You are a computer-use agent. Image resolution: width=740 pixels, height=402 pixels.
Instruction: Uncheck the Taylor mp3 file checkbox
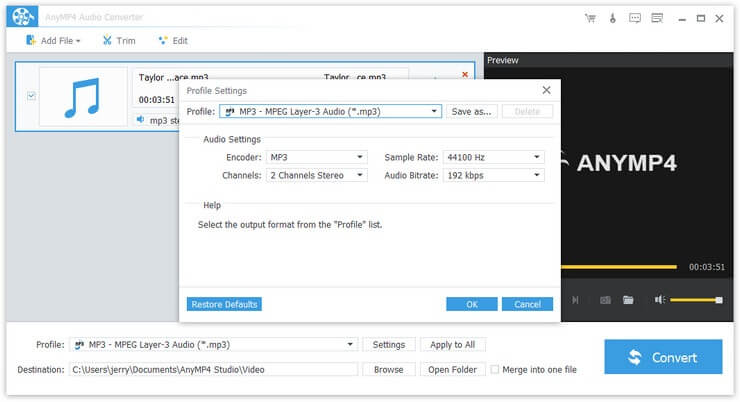point(31,96)
